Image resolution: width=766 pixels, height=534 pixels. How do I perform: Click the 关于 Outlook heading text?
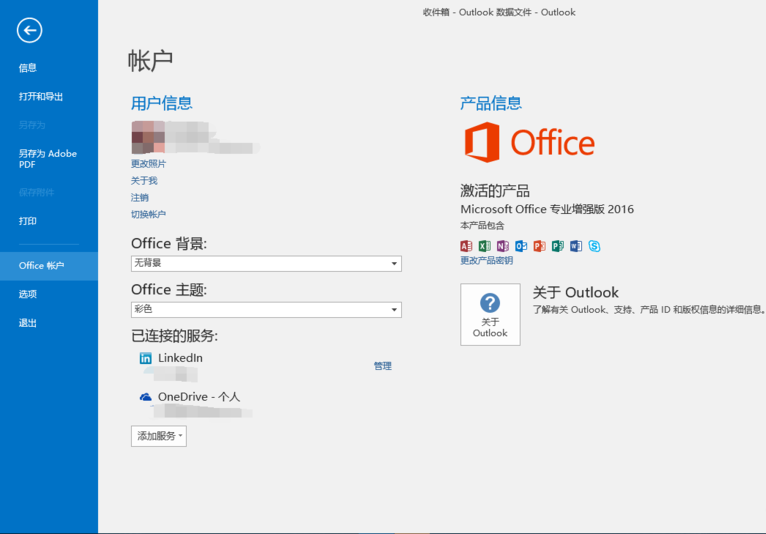tap(575, 292)
